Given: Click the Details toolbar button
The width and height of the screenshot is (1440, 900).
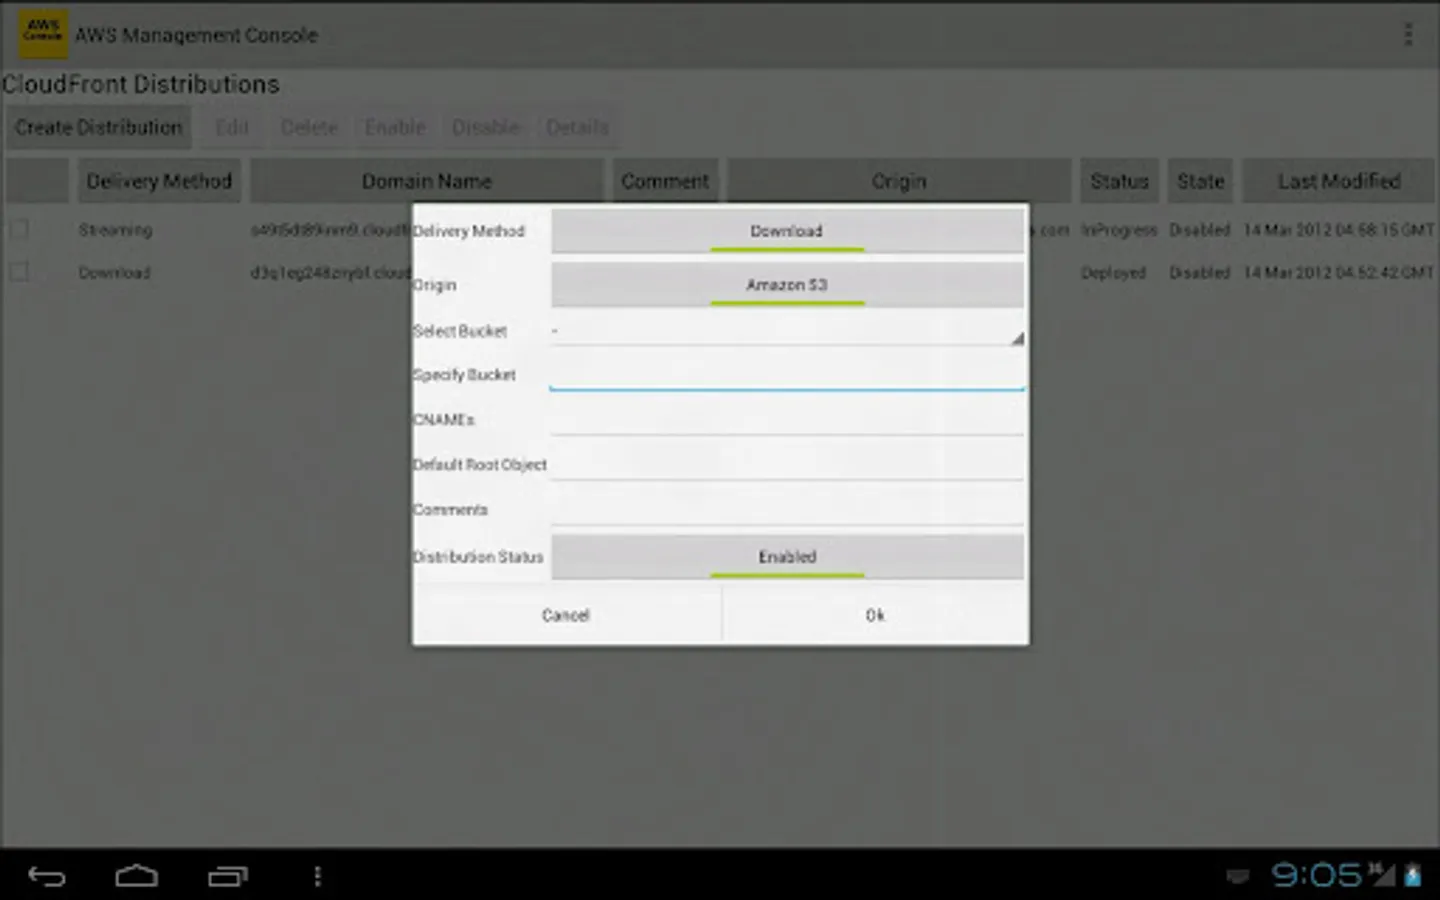Looking at the screenshot, I should pos(578,128).
